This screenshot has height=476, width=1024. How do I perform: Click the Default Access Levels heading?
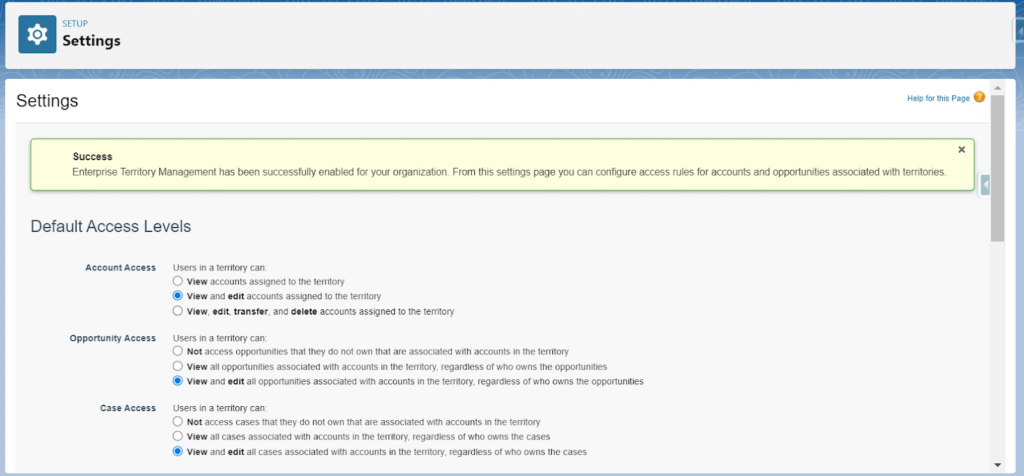pos(111,227)
